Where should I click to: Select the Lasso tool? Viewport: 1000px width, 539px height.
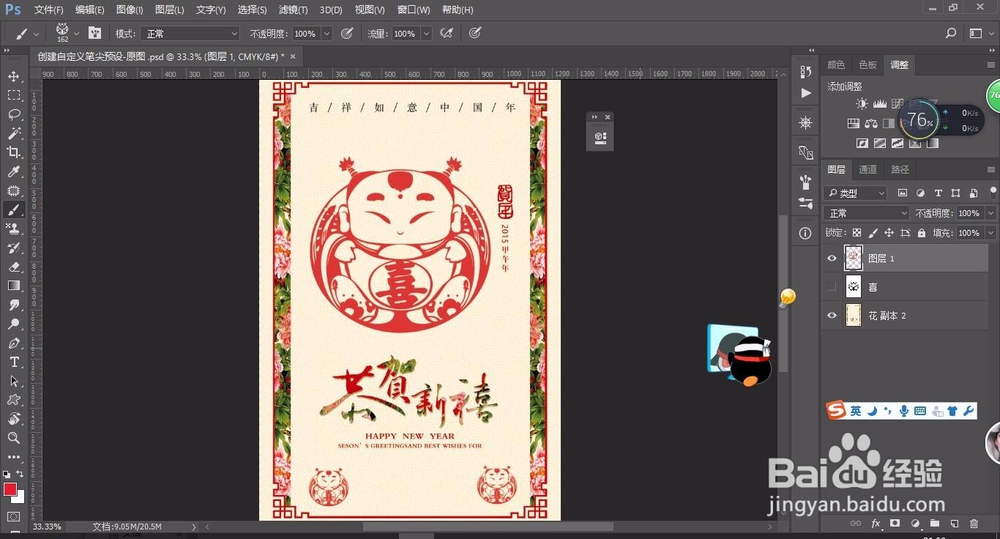tap(13, 115)
